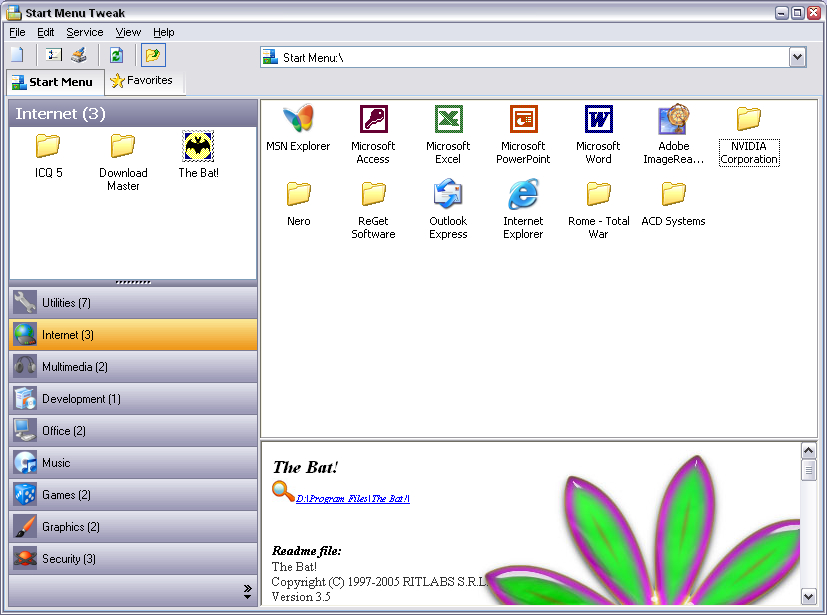Open the D:\Program Files\The Bat!\ link
827x615 pixels.
tap(353, 498)
